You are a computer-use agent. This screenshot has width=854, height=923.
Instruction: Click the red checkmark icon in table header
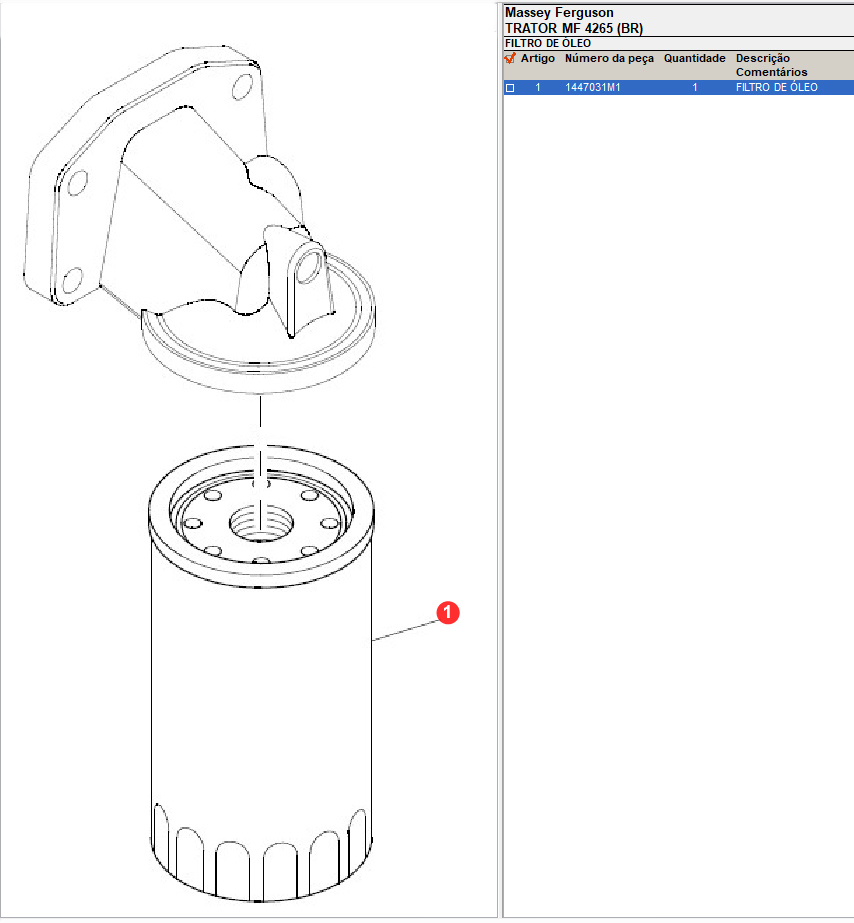coord(510,59)
